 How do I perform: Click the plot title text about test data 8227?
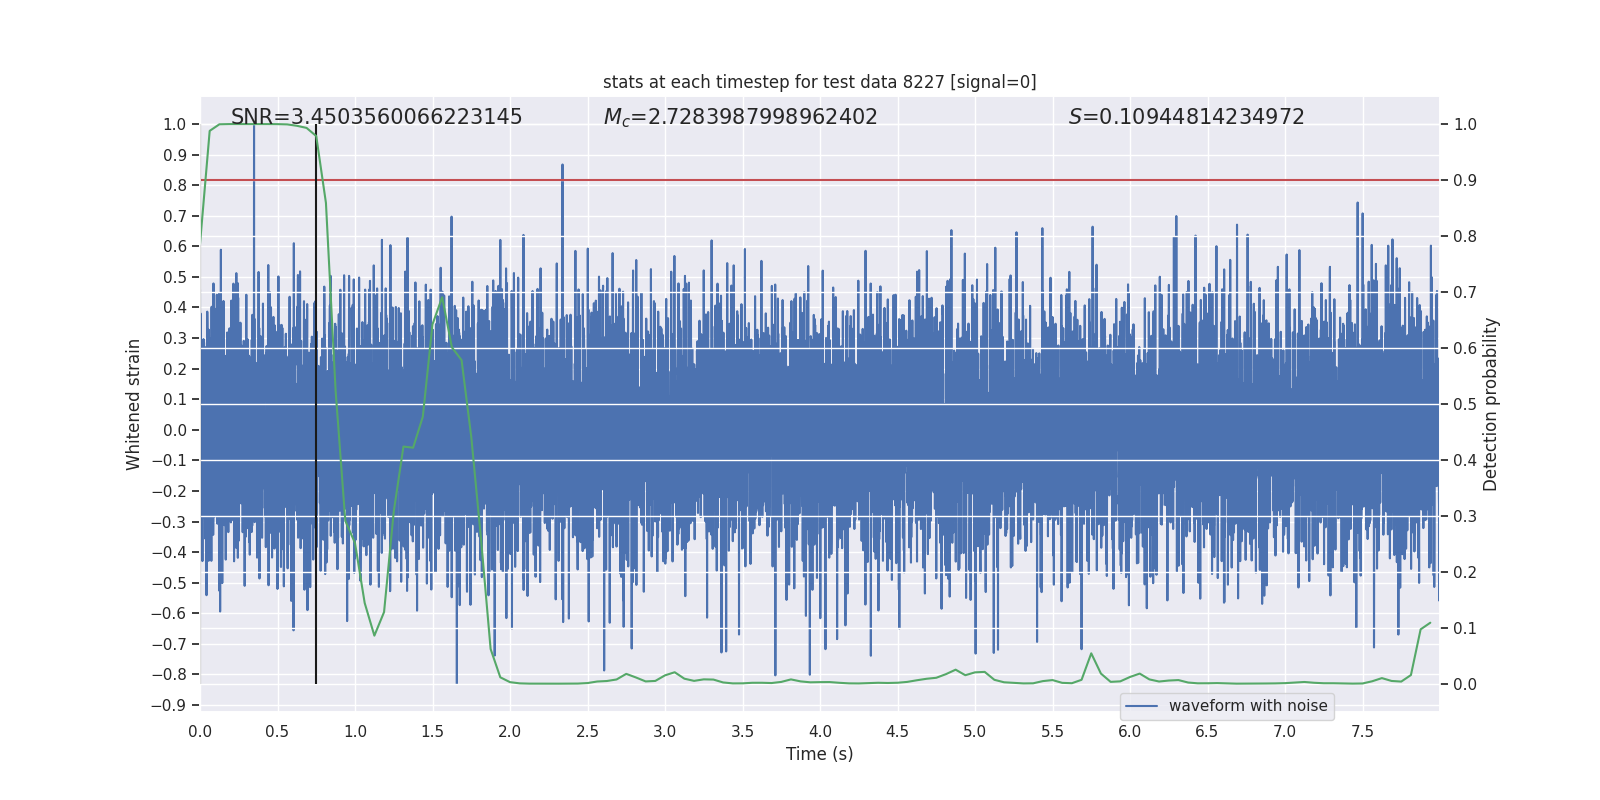(819, 82)
